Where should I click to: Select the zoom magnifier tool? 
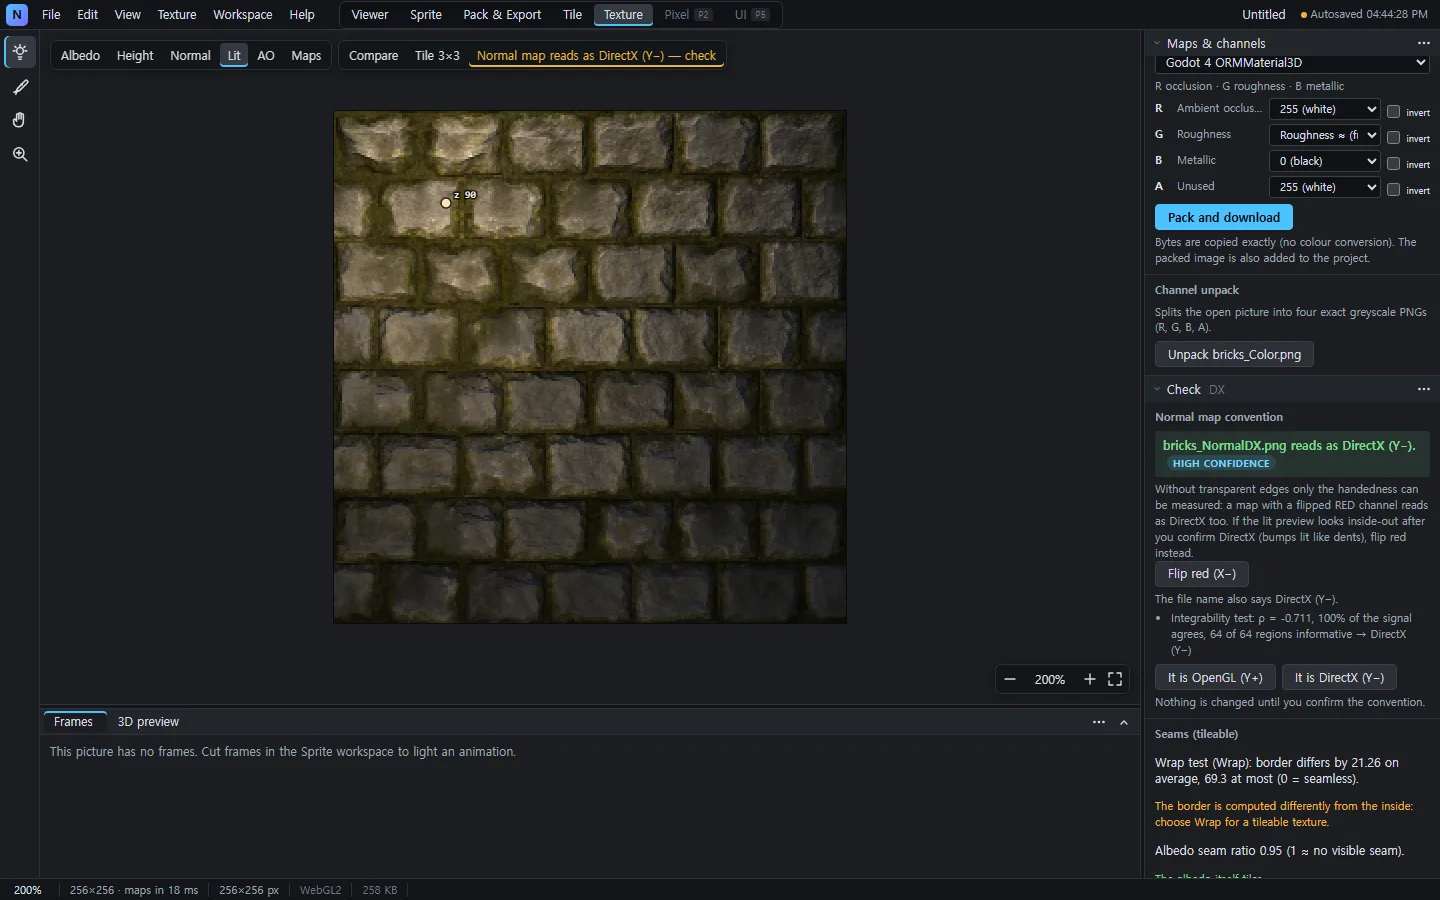click(x=20, y=154)
